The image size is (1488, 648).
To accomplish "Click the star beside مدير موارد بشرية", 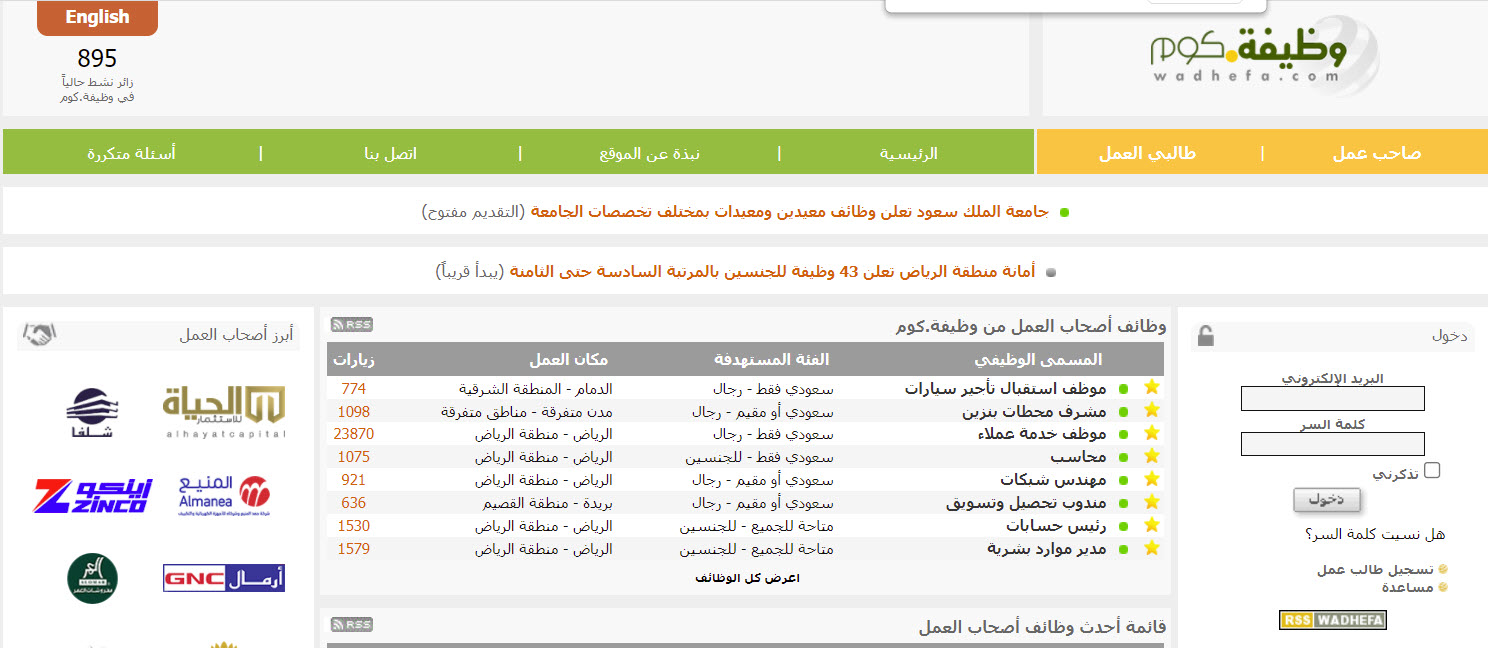I will [x=1151, y=549].
